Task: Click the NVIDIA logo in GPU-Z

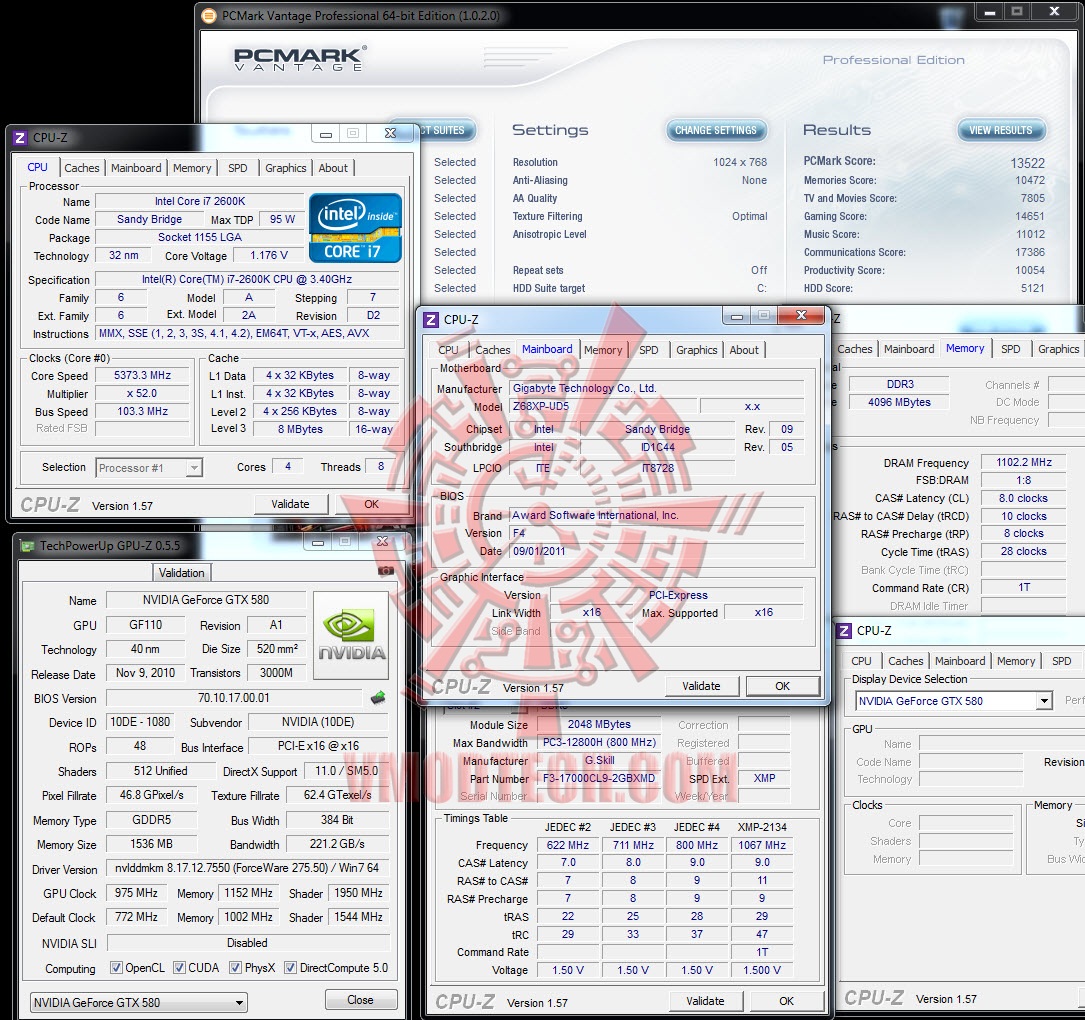Action: point(351,636)
